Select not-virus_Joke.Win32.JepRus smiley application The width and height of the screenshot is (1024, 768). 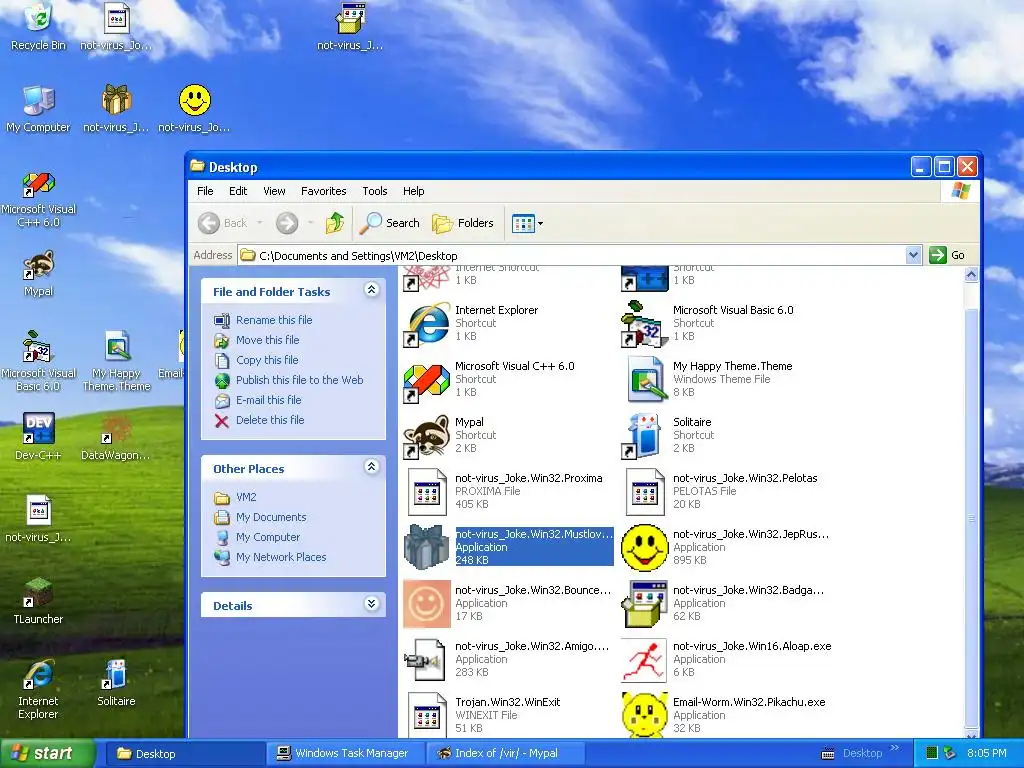pos(725,547)
